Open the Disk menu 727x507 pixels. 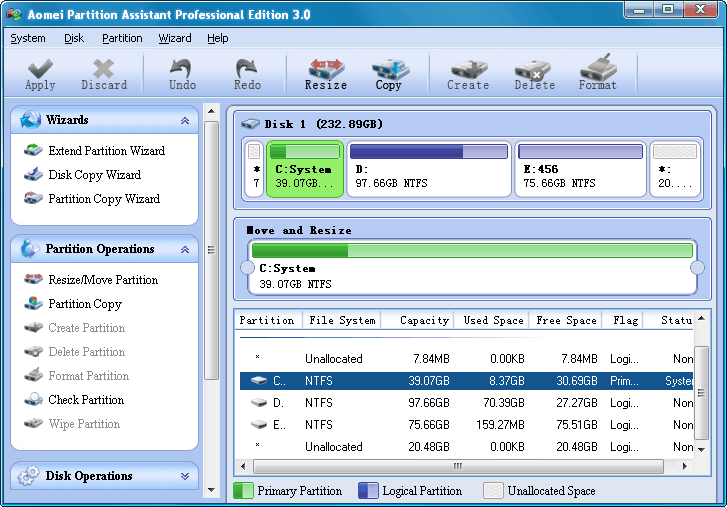click(x=74, y=38)
